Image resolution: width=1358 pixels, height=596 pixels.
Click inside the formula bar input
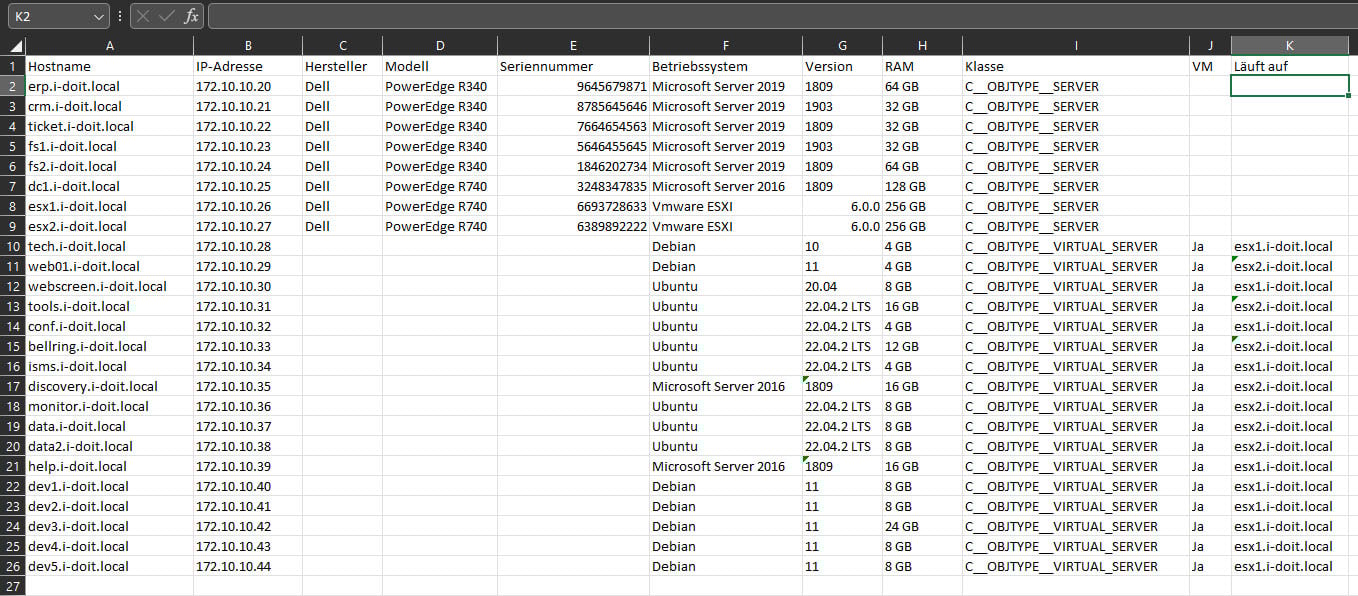coord(780,16)
